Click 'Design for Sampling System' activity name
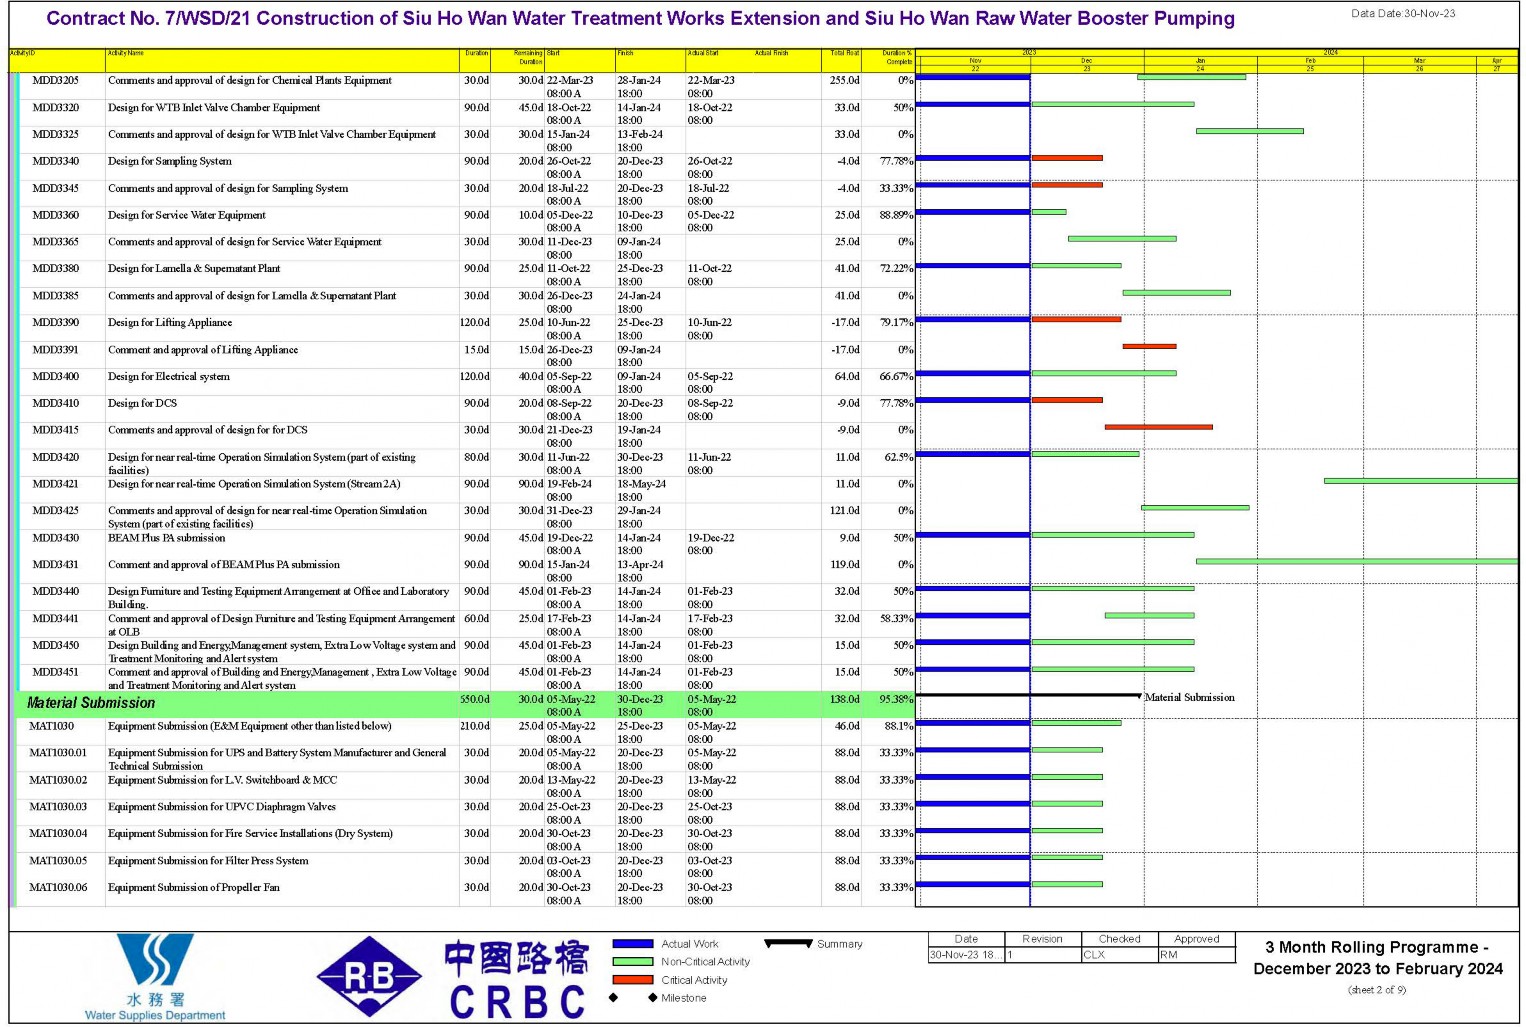 click(170, 162)
